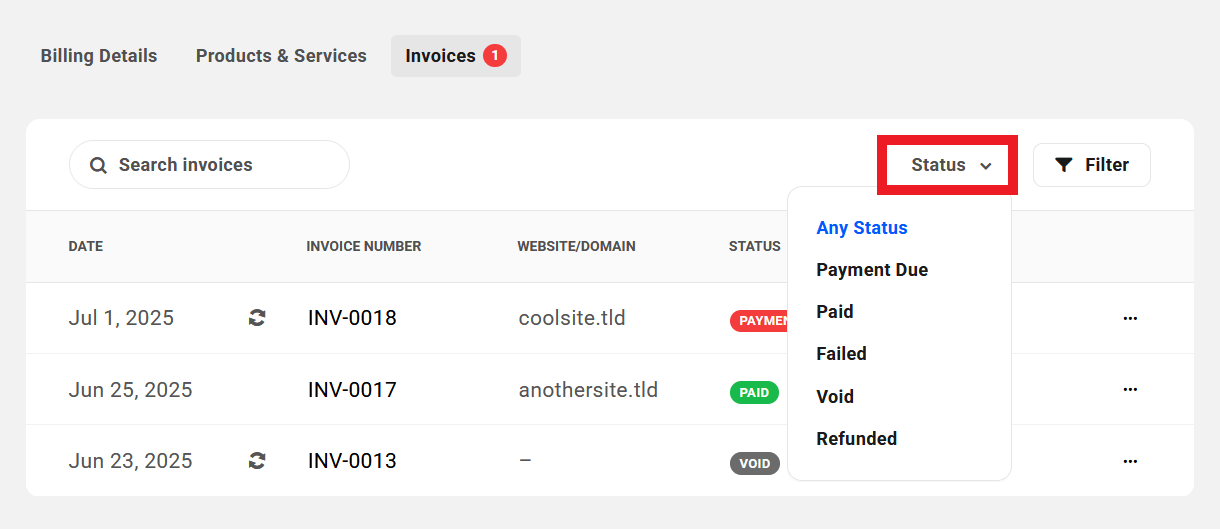Viewport: 1220px width, 529px height.
Task: Click the recurring icon on Jun 23 invoice
Action: tap(257, 461)
